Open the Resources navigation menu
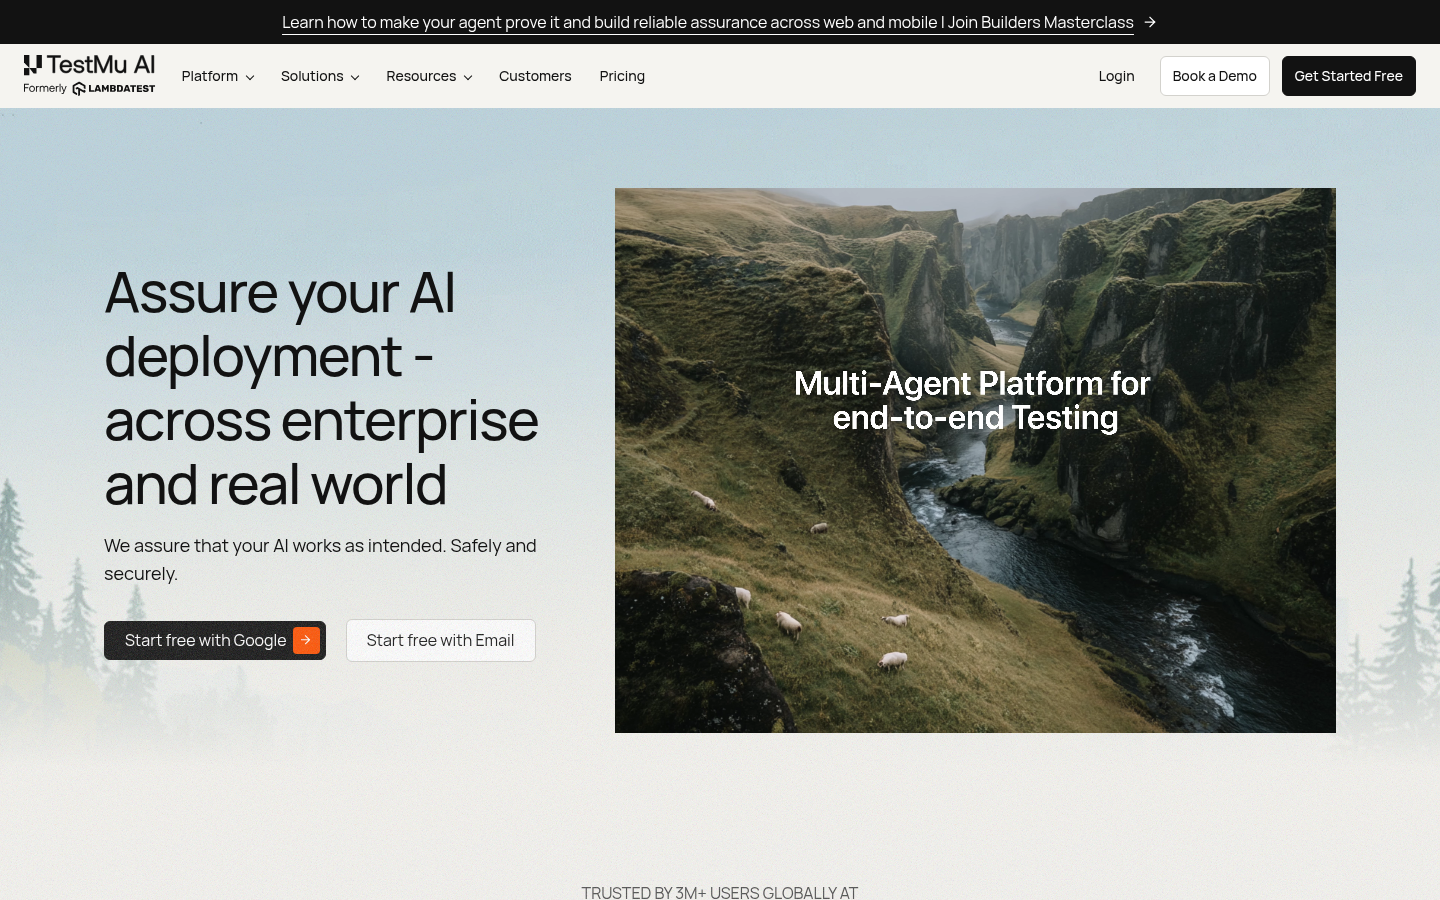Screen dimensions: 1440x900 429,76
